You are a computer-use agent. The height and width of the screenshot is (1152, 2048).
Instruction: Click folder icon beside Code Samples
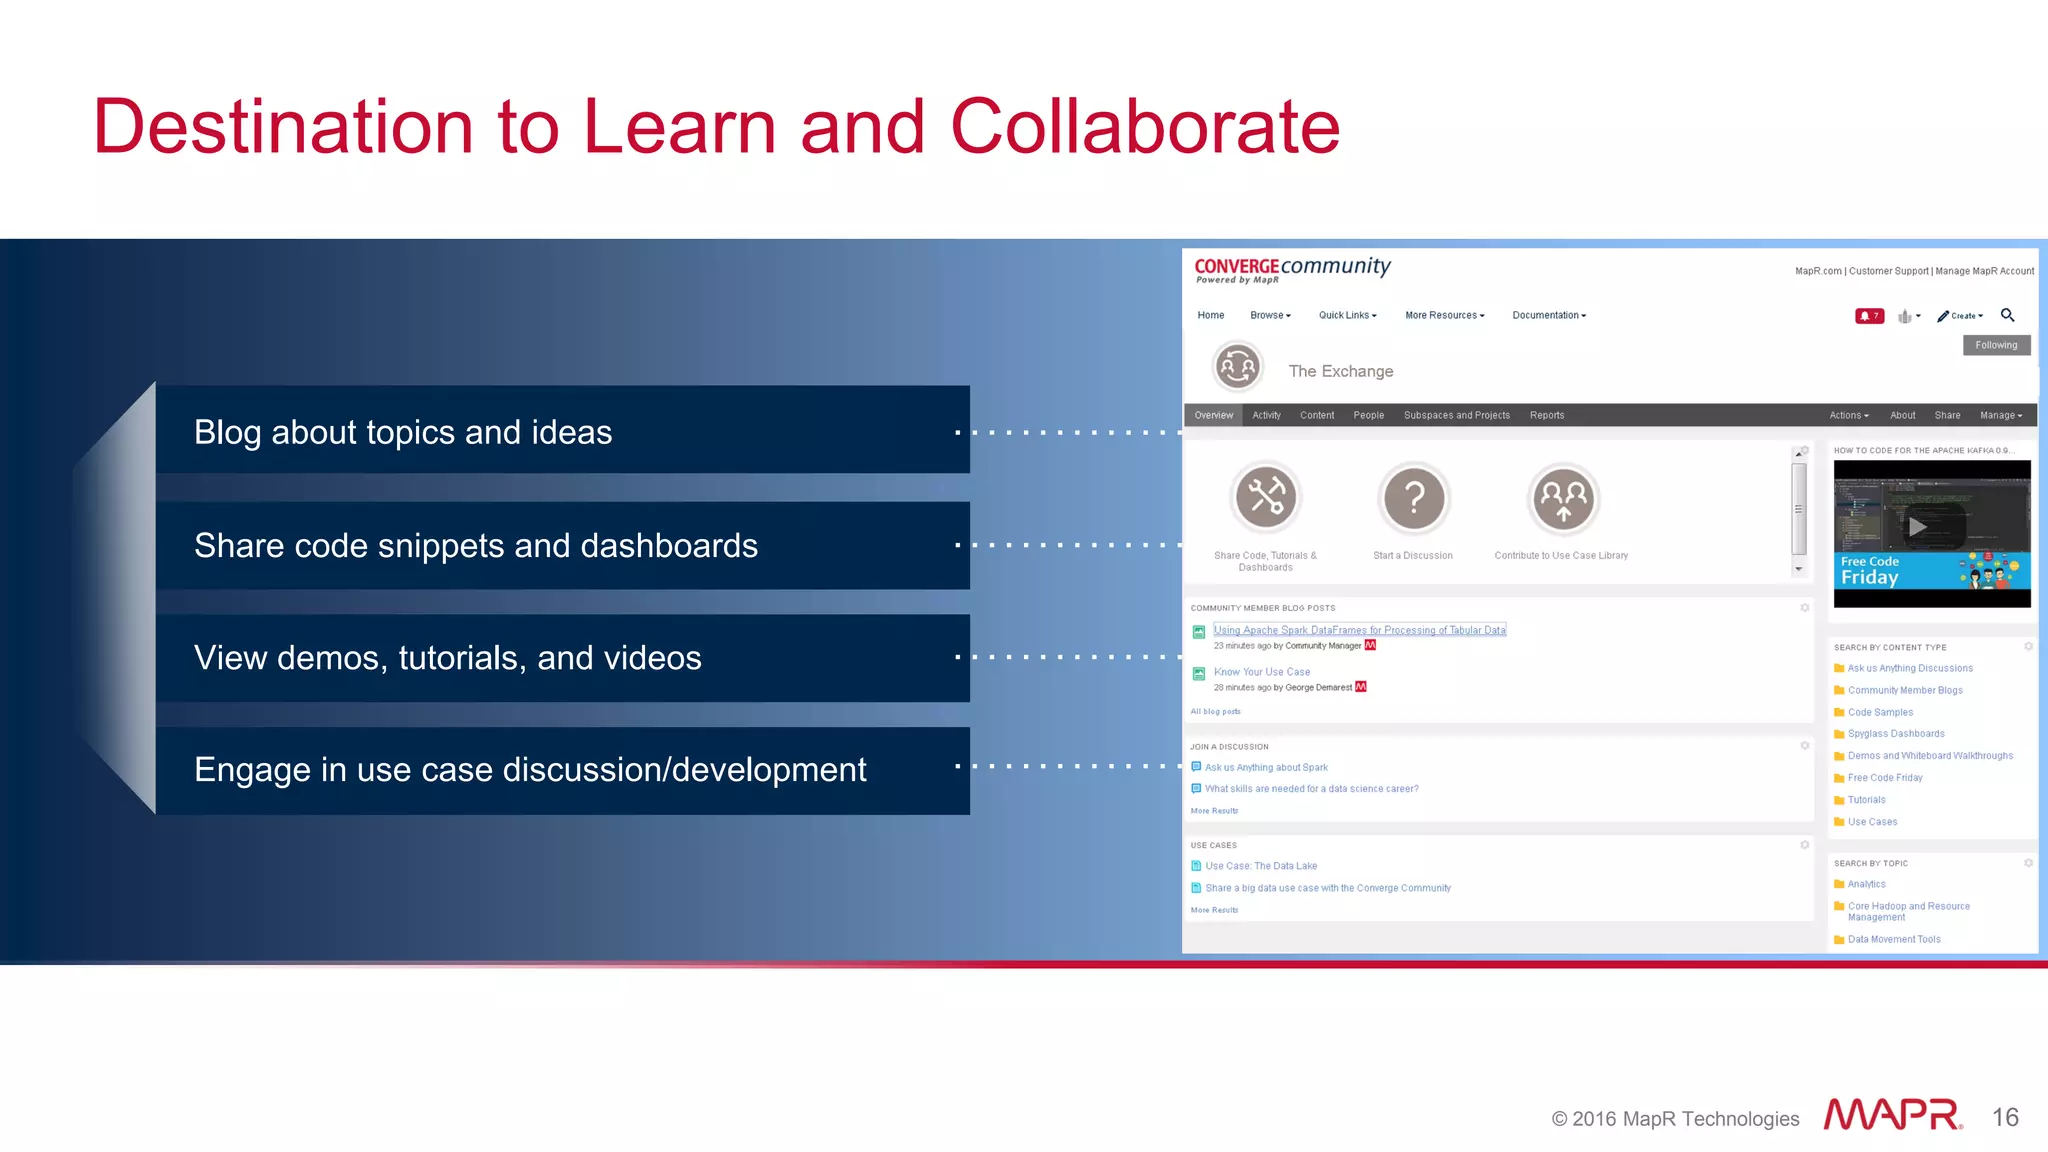coord(1839,713)
